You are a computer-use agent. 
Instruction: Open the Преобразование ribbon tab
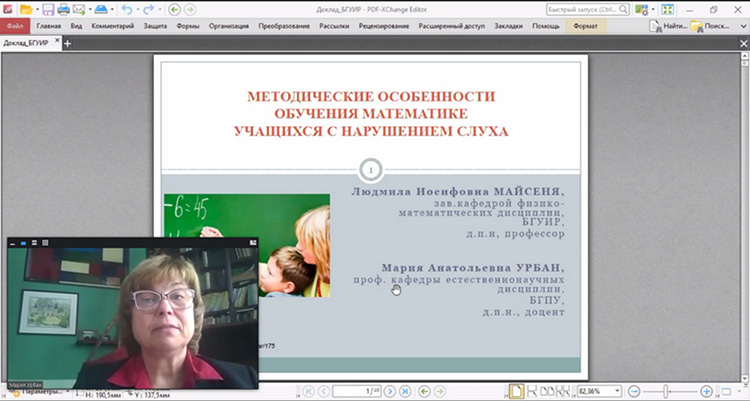click(x=284, y=26)
